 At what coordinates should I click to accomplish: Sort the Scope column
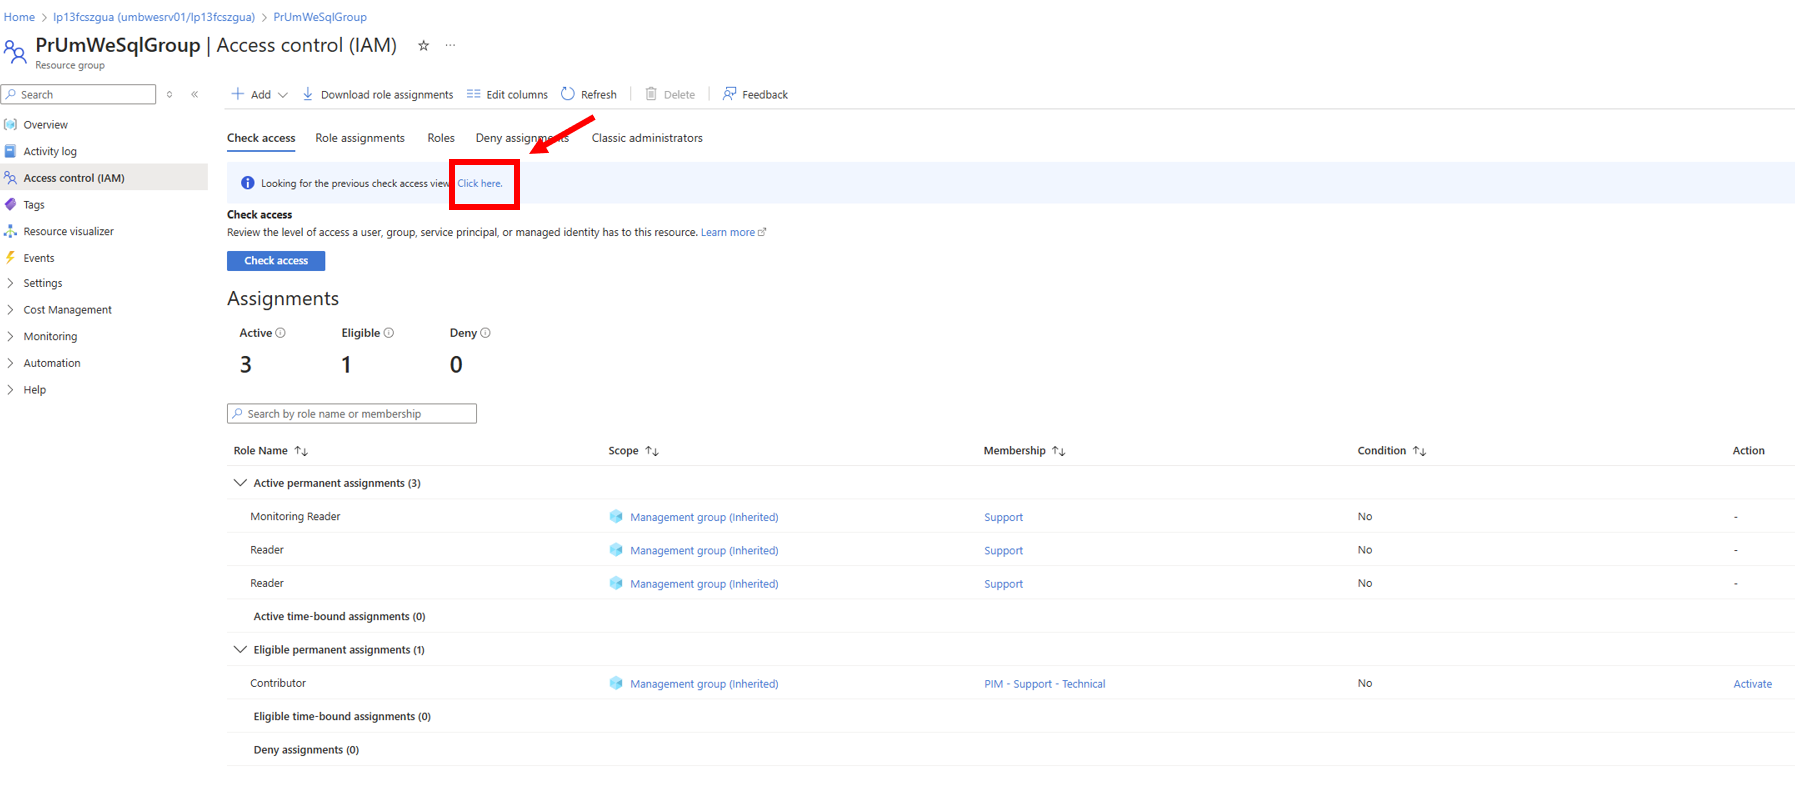(652, 451)
